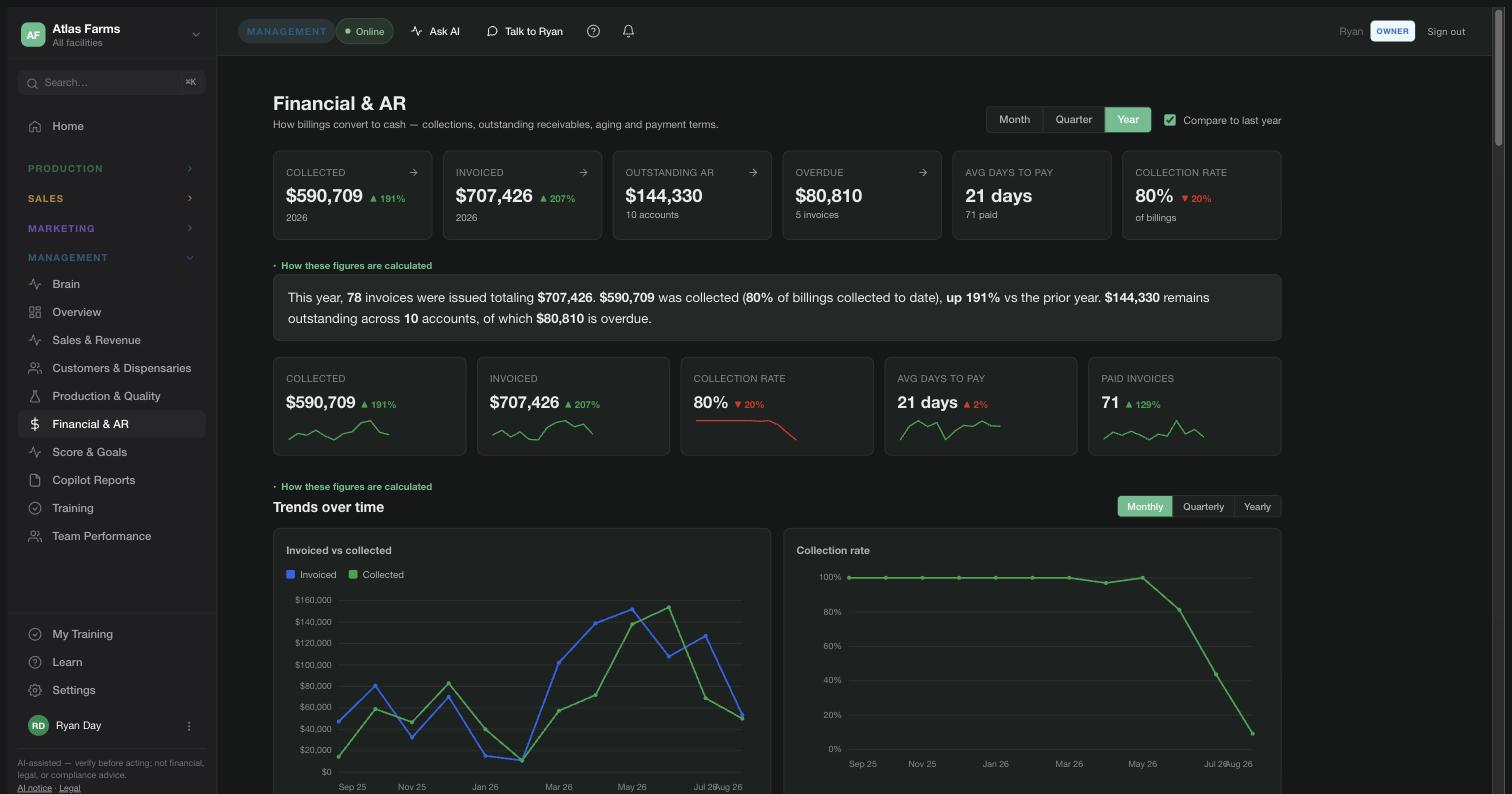Screen dimensions: 1512x794
Task: Click the Financial & AR dollar icon
Action: [x=35, y=424]
